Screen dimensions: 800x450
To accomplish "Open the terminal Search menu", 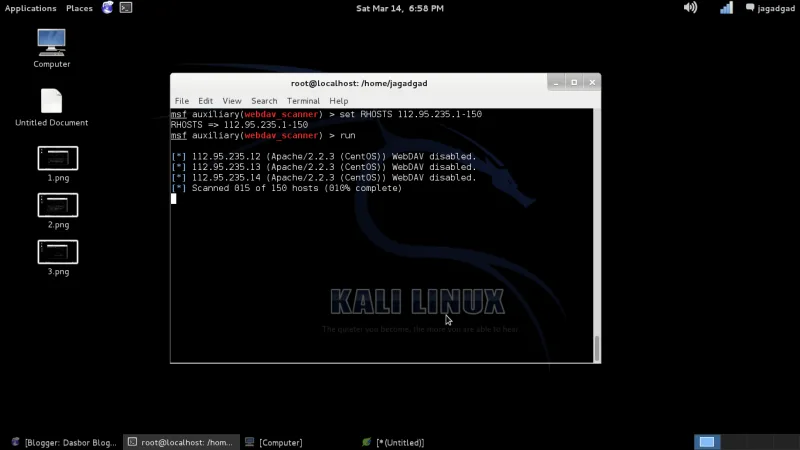I will pyautogui.click(x=264, y=101).
